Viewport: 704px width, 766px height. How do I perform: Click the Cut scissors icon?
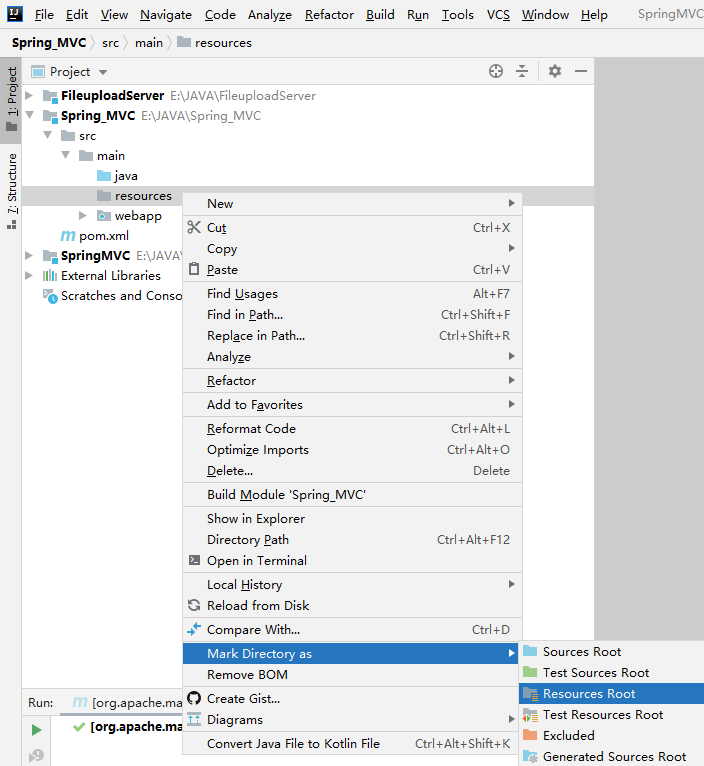click(194, 227)
